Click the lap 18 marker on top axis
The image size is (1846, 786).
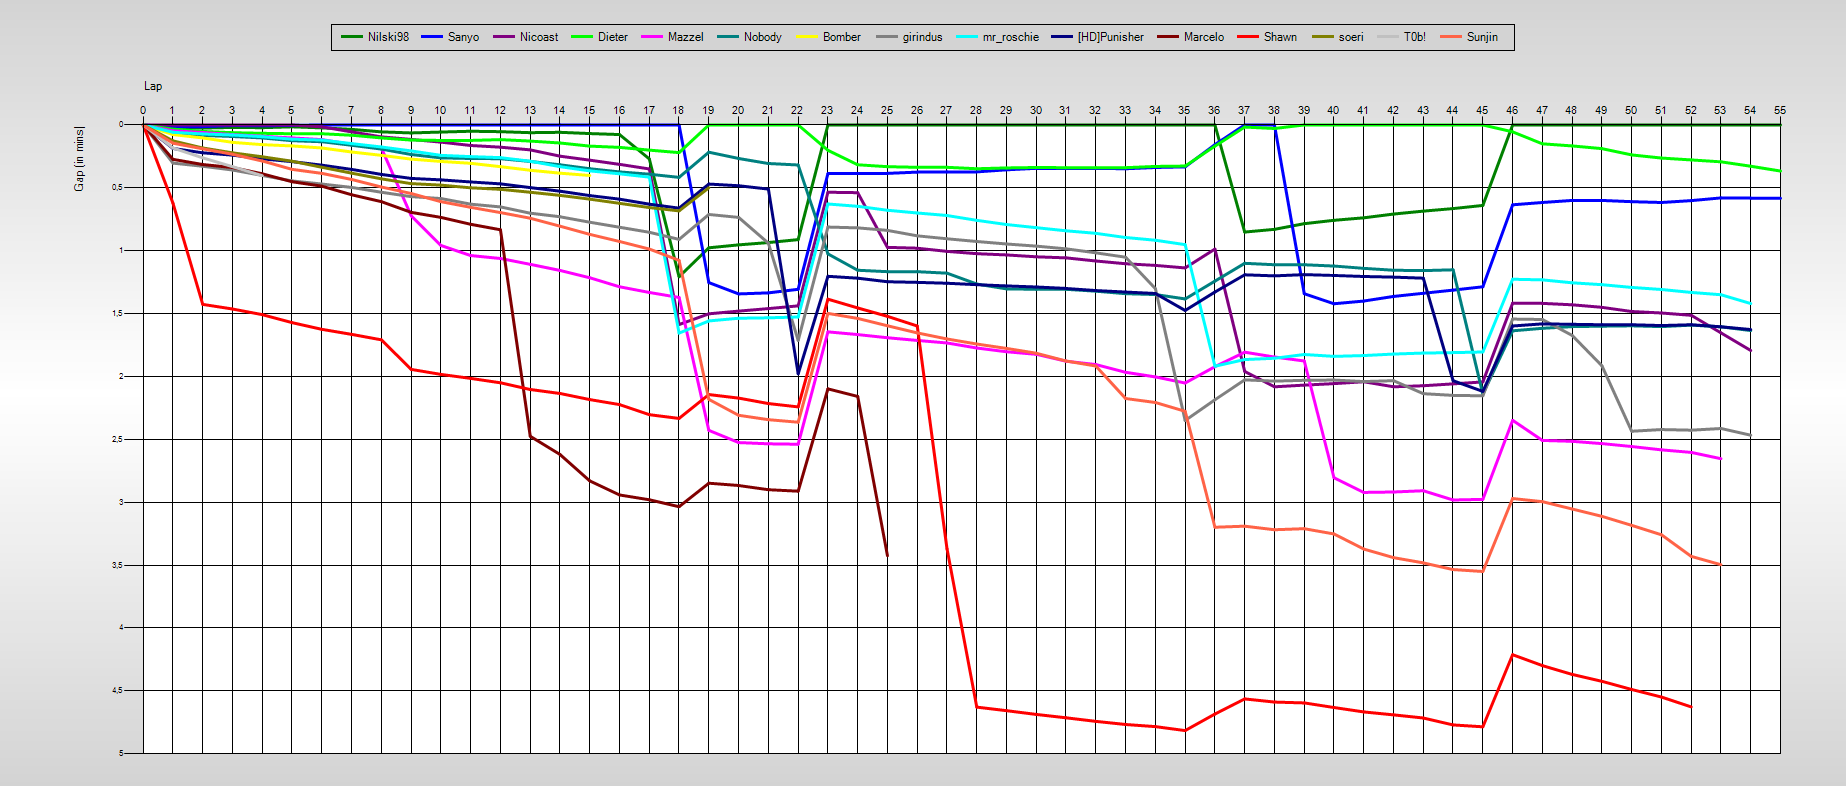[678, 110]
